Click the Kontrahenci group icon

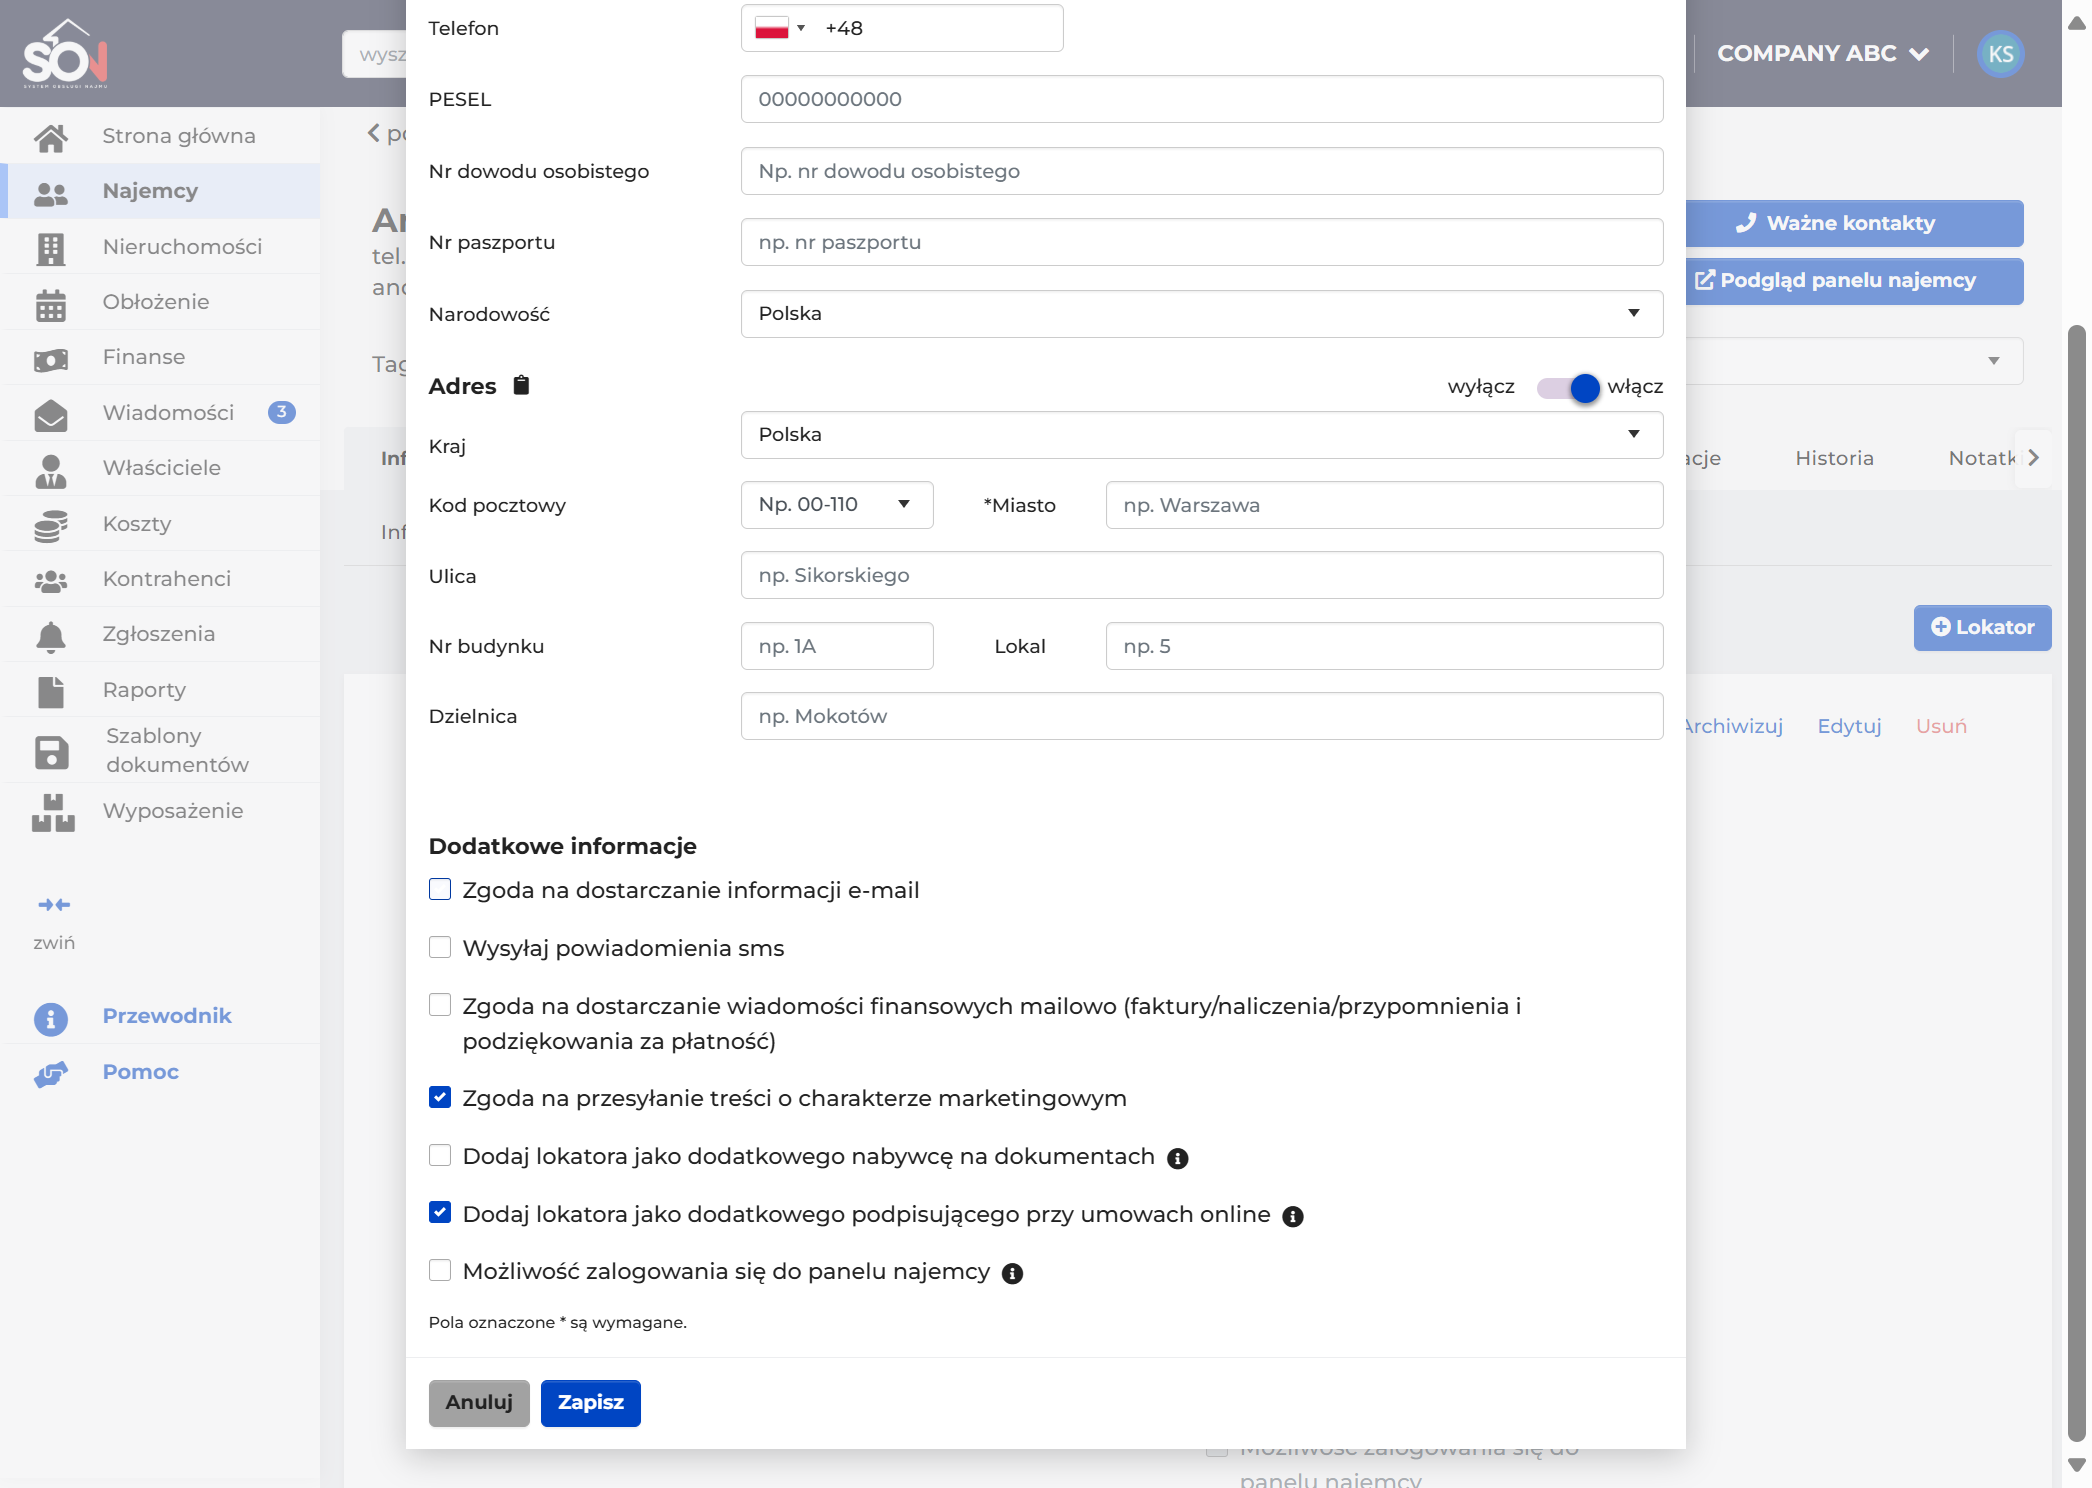tap(51, 580)
